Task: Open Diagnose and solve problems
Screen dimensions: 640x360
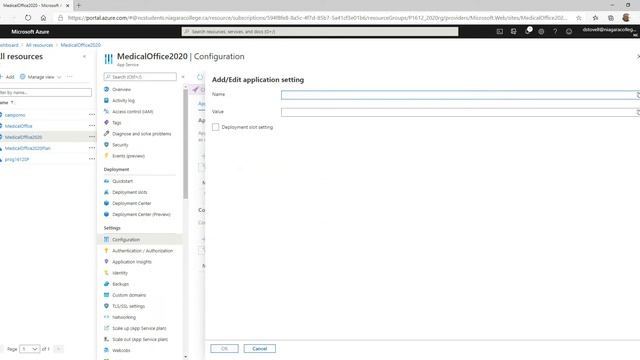Action: point(141,133)
